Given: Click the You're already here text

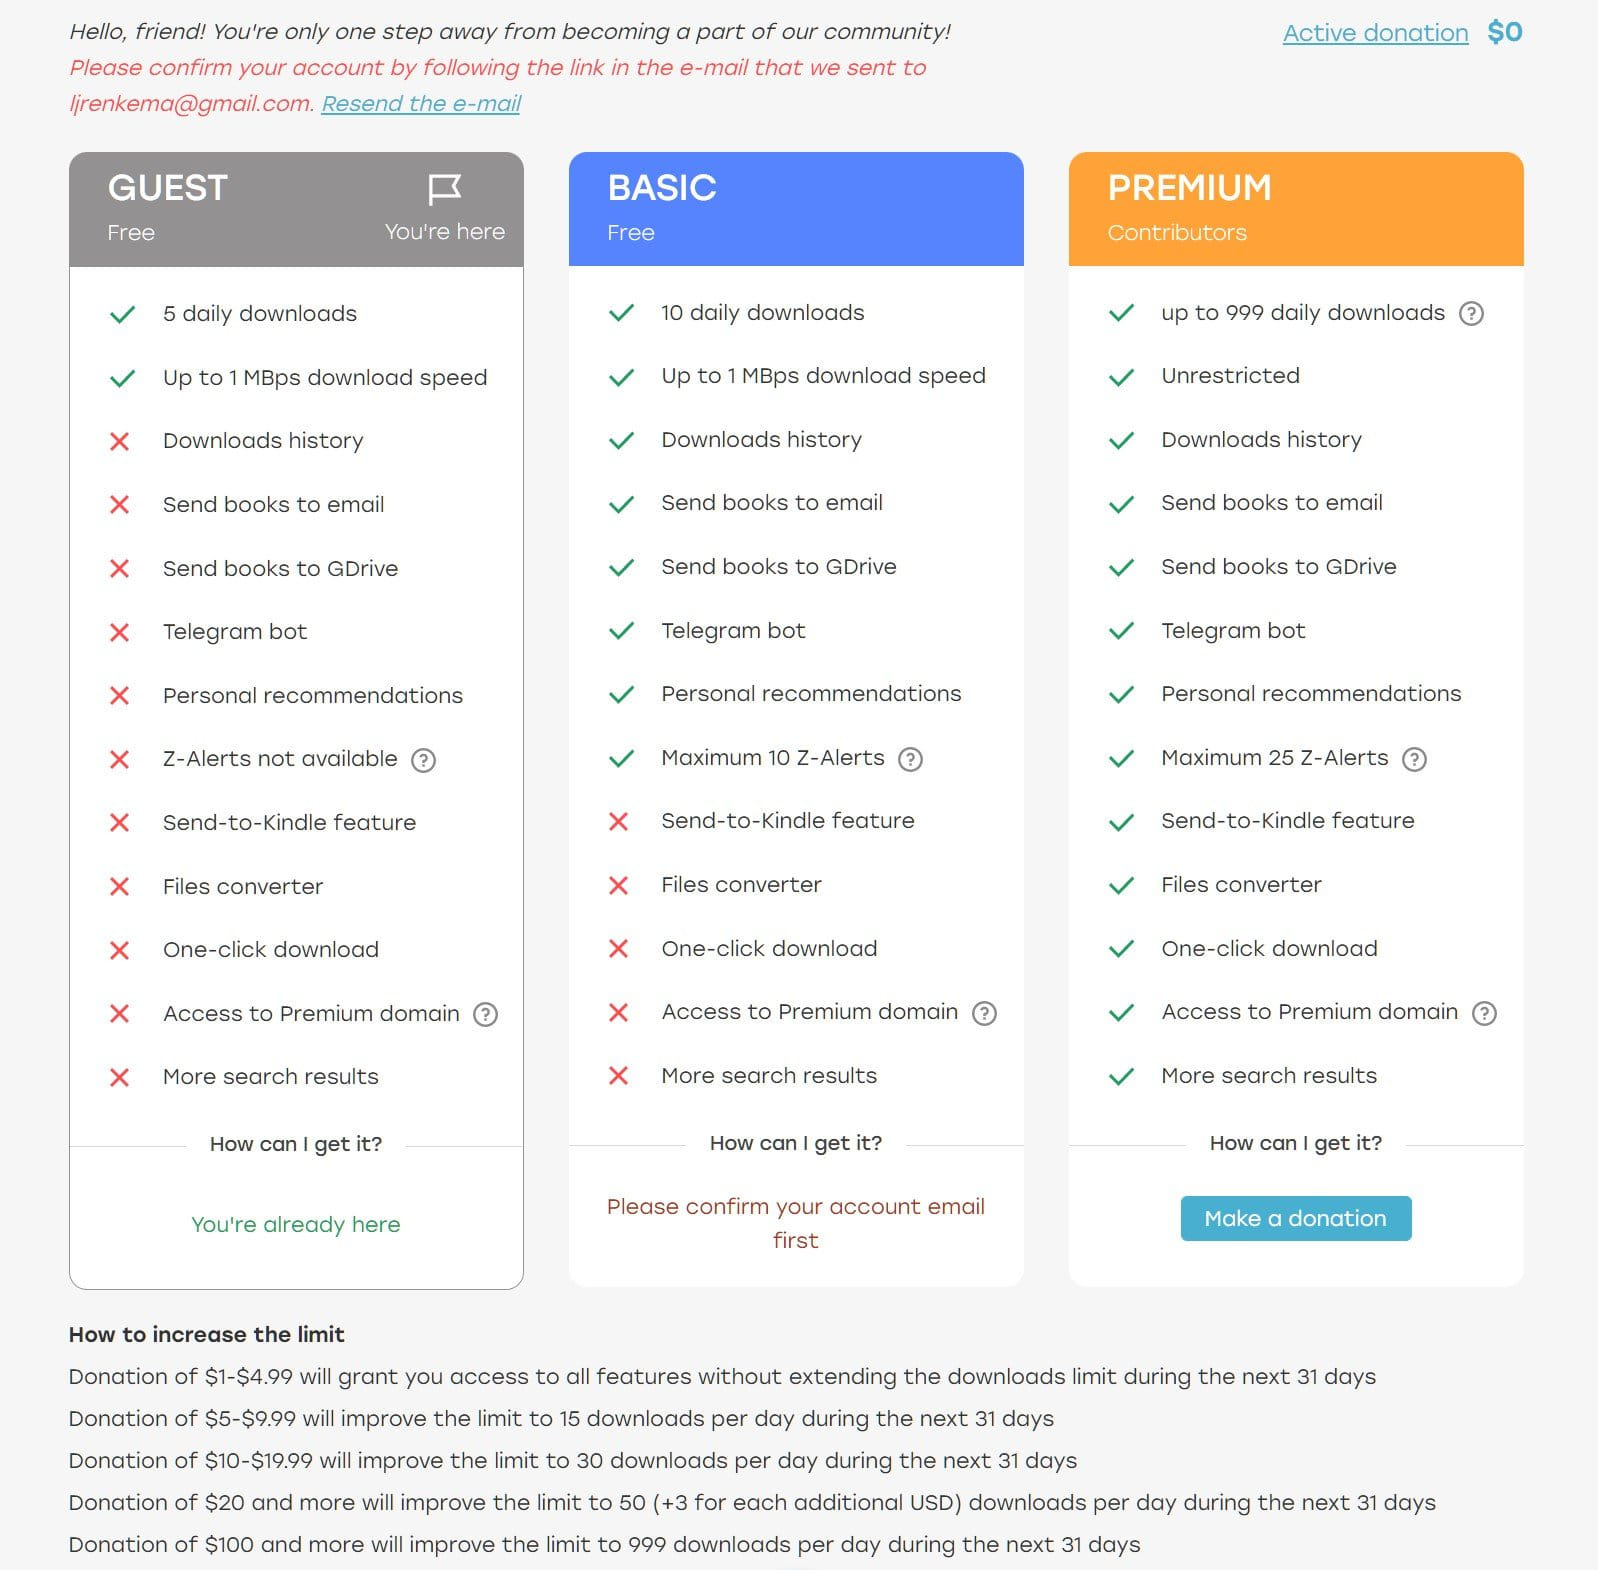Looking at the screenshot, I should click(295, 1224).
